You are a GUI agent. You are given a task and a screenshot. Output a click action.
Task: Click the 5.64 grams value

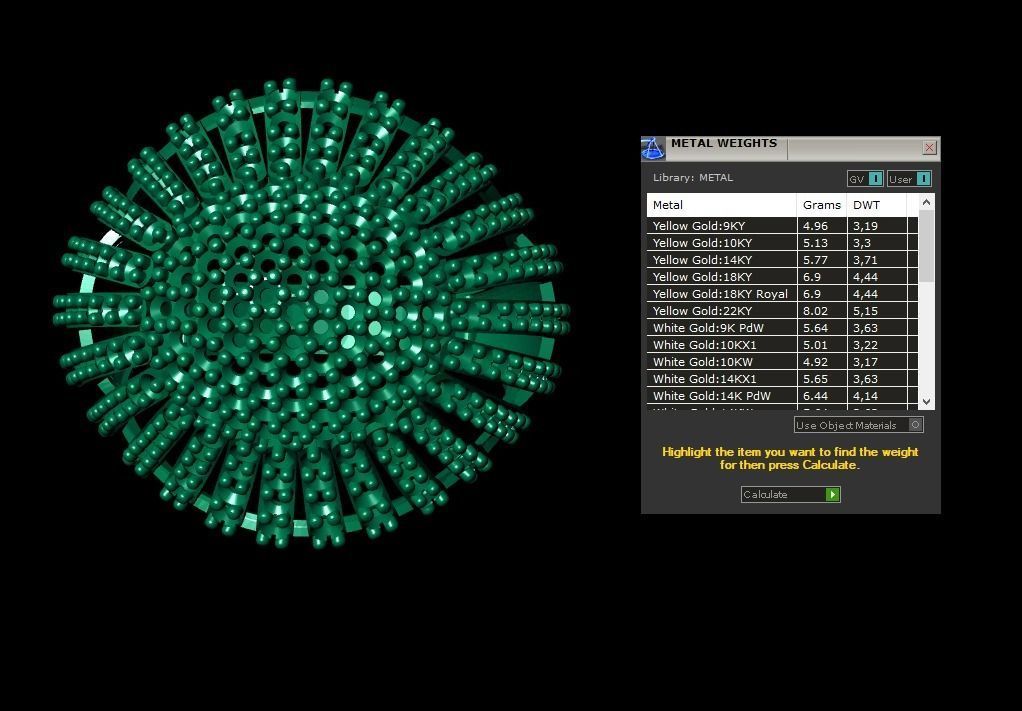pyautogui.click(x=815, y=328)
